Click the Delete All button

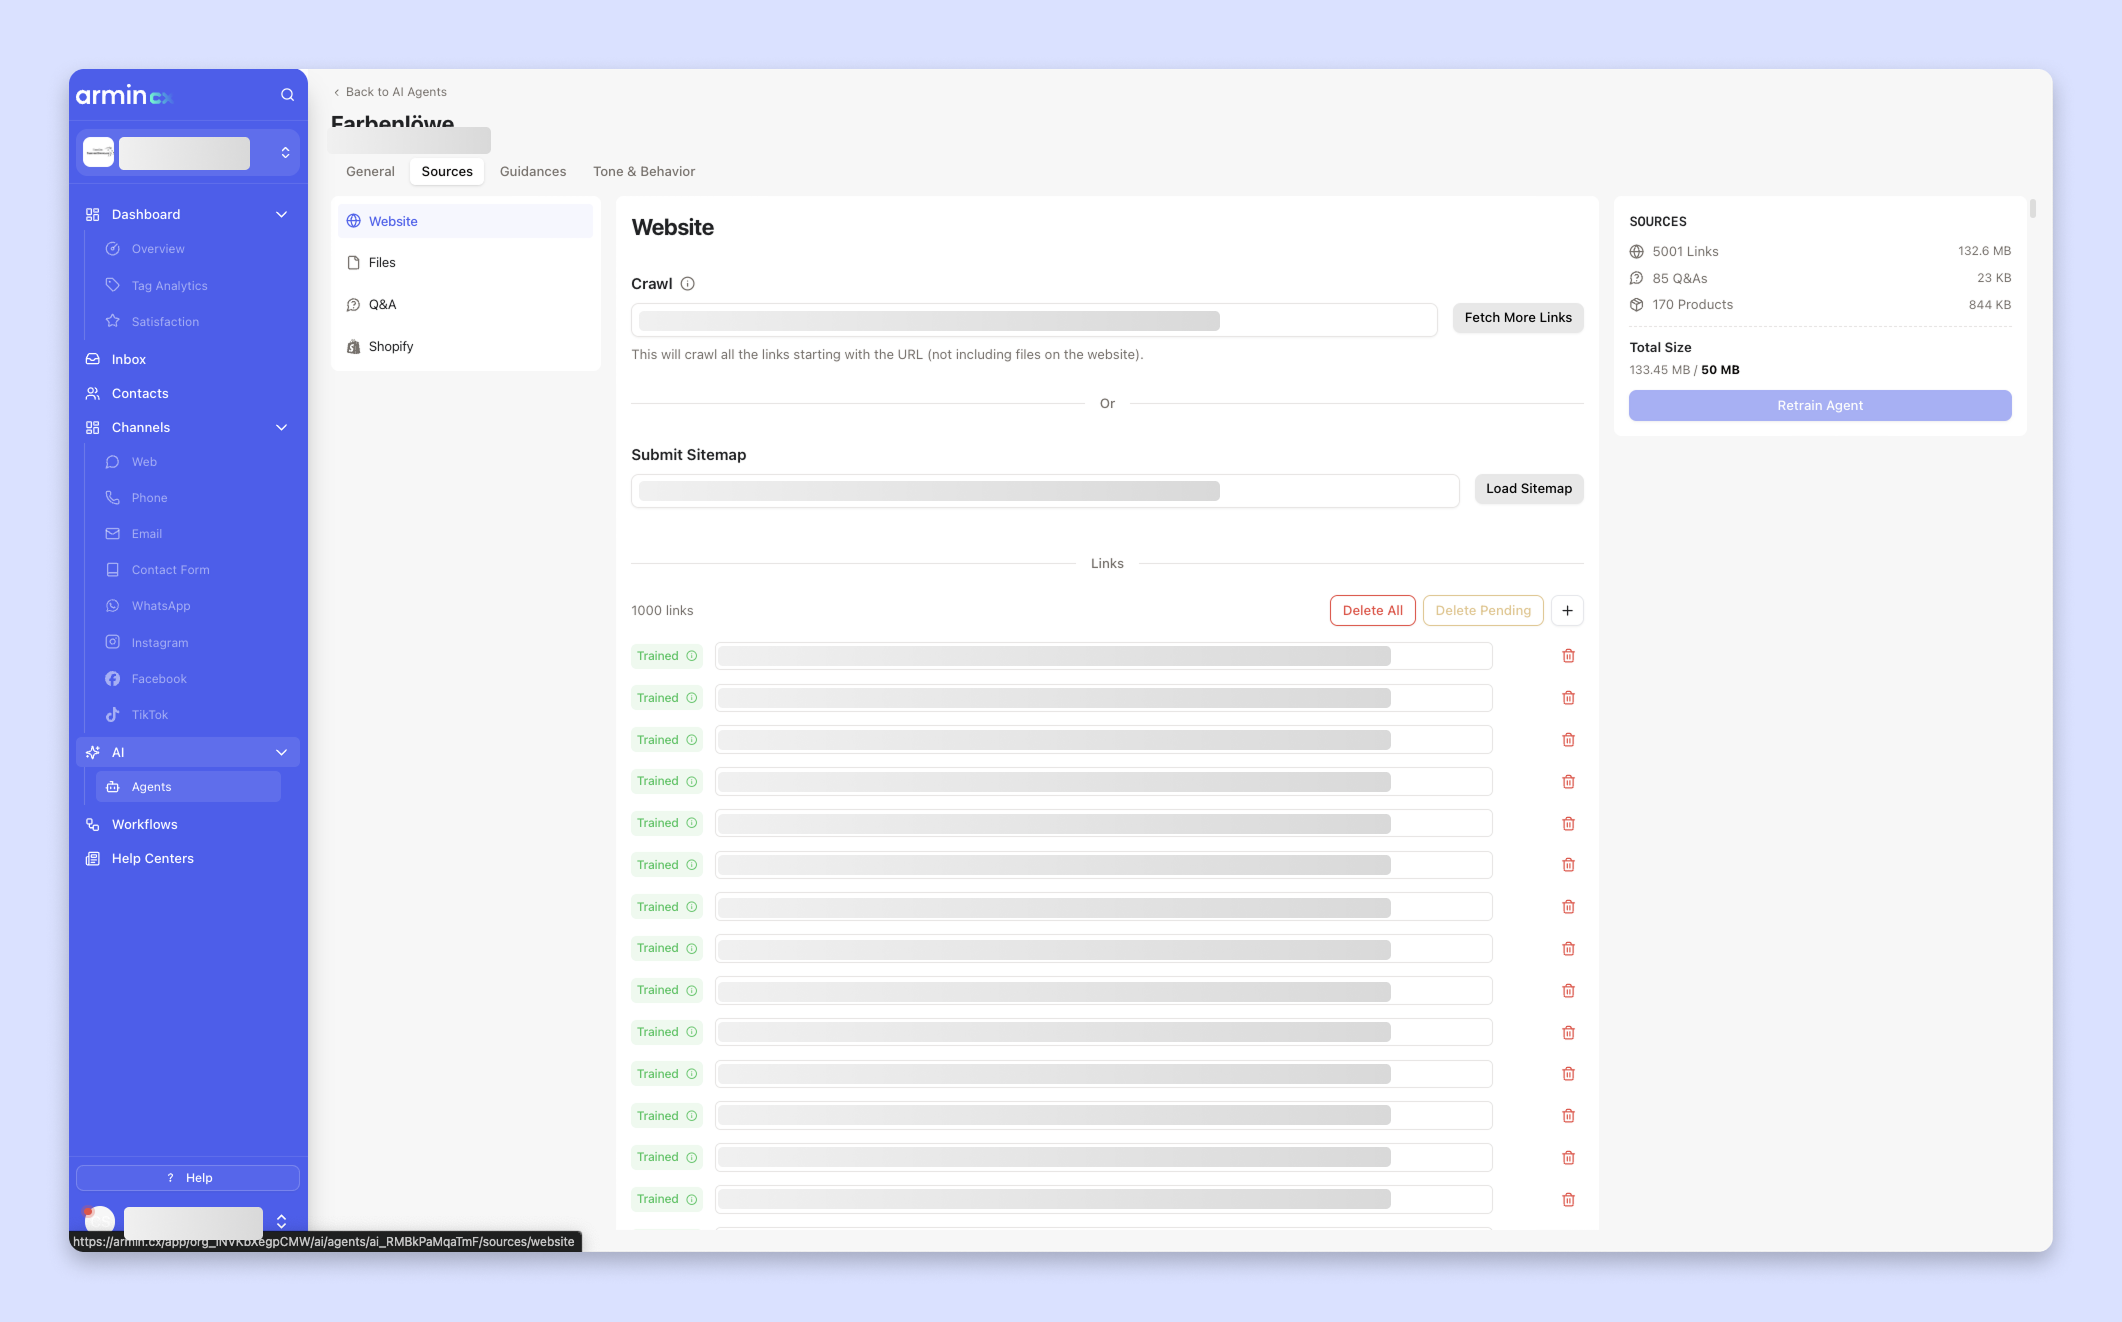point(1372,610)
